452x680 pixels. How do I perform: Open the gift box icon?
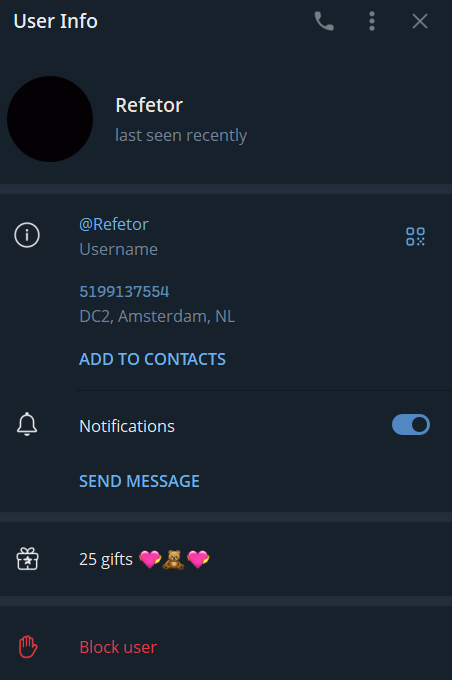27,559
